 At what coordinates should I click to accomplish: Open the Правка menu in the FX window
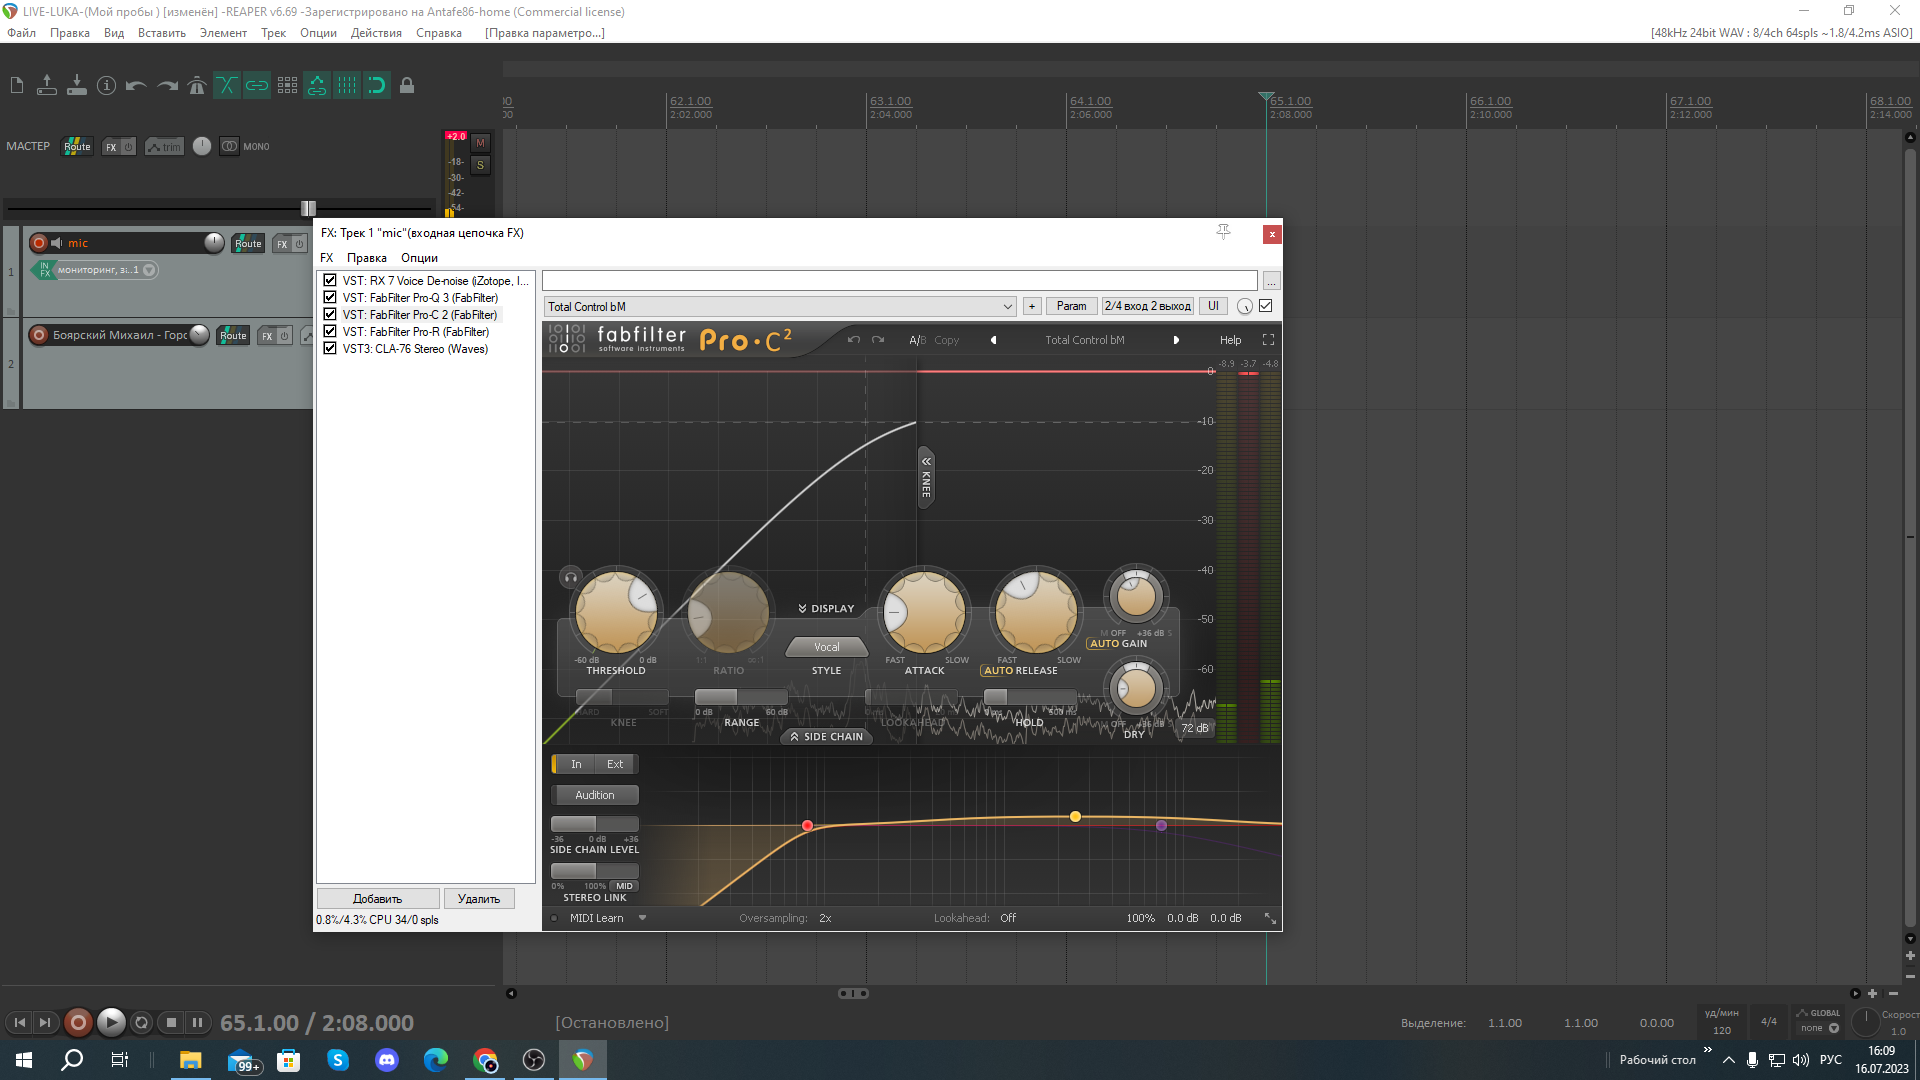tap(367, 258)
